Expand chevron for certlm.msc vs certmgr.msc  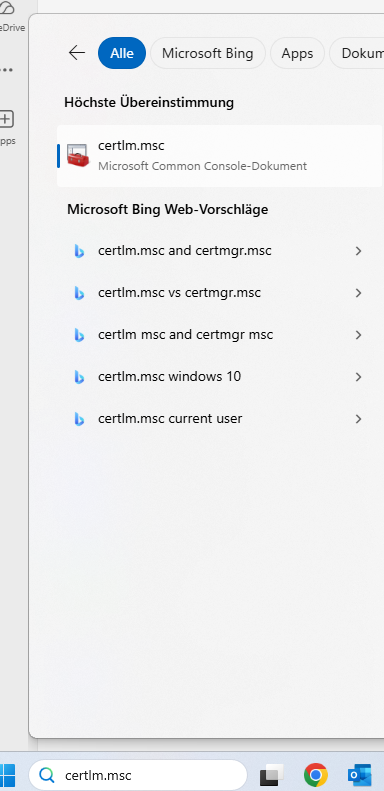pos(358,293)
